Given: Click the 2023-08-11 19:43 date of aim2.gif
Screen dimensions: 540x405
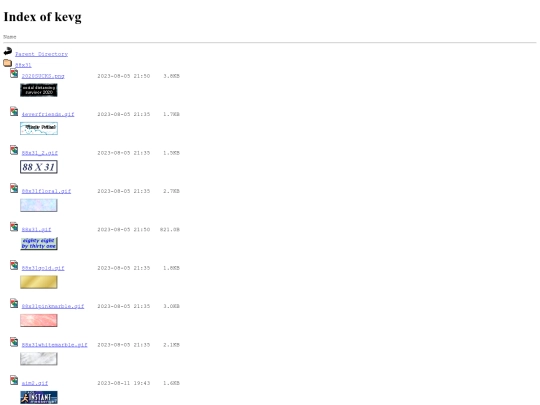Looking at the screenshot, I should 124,383.
